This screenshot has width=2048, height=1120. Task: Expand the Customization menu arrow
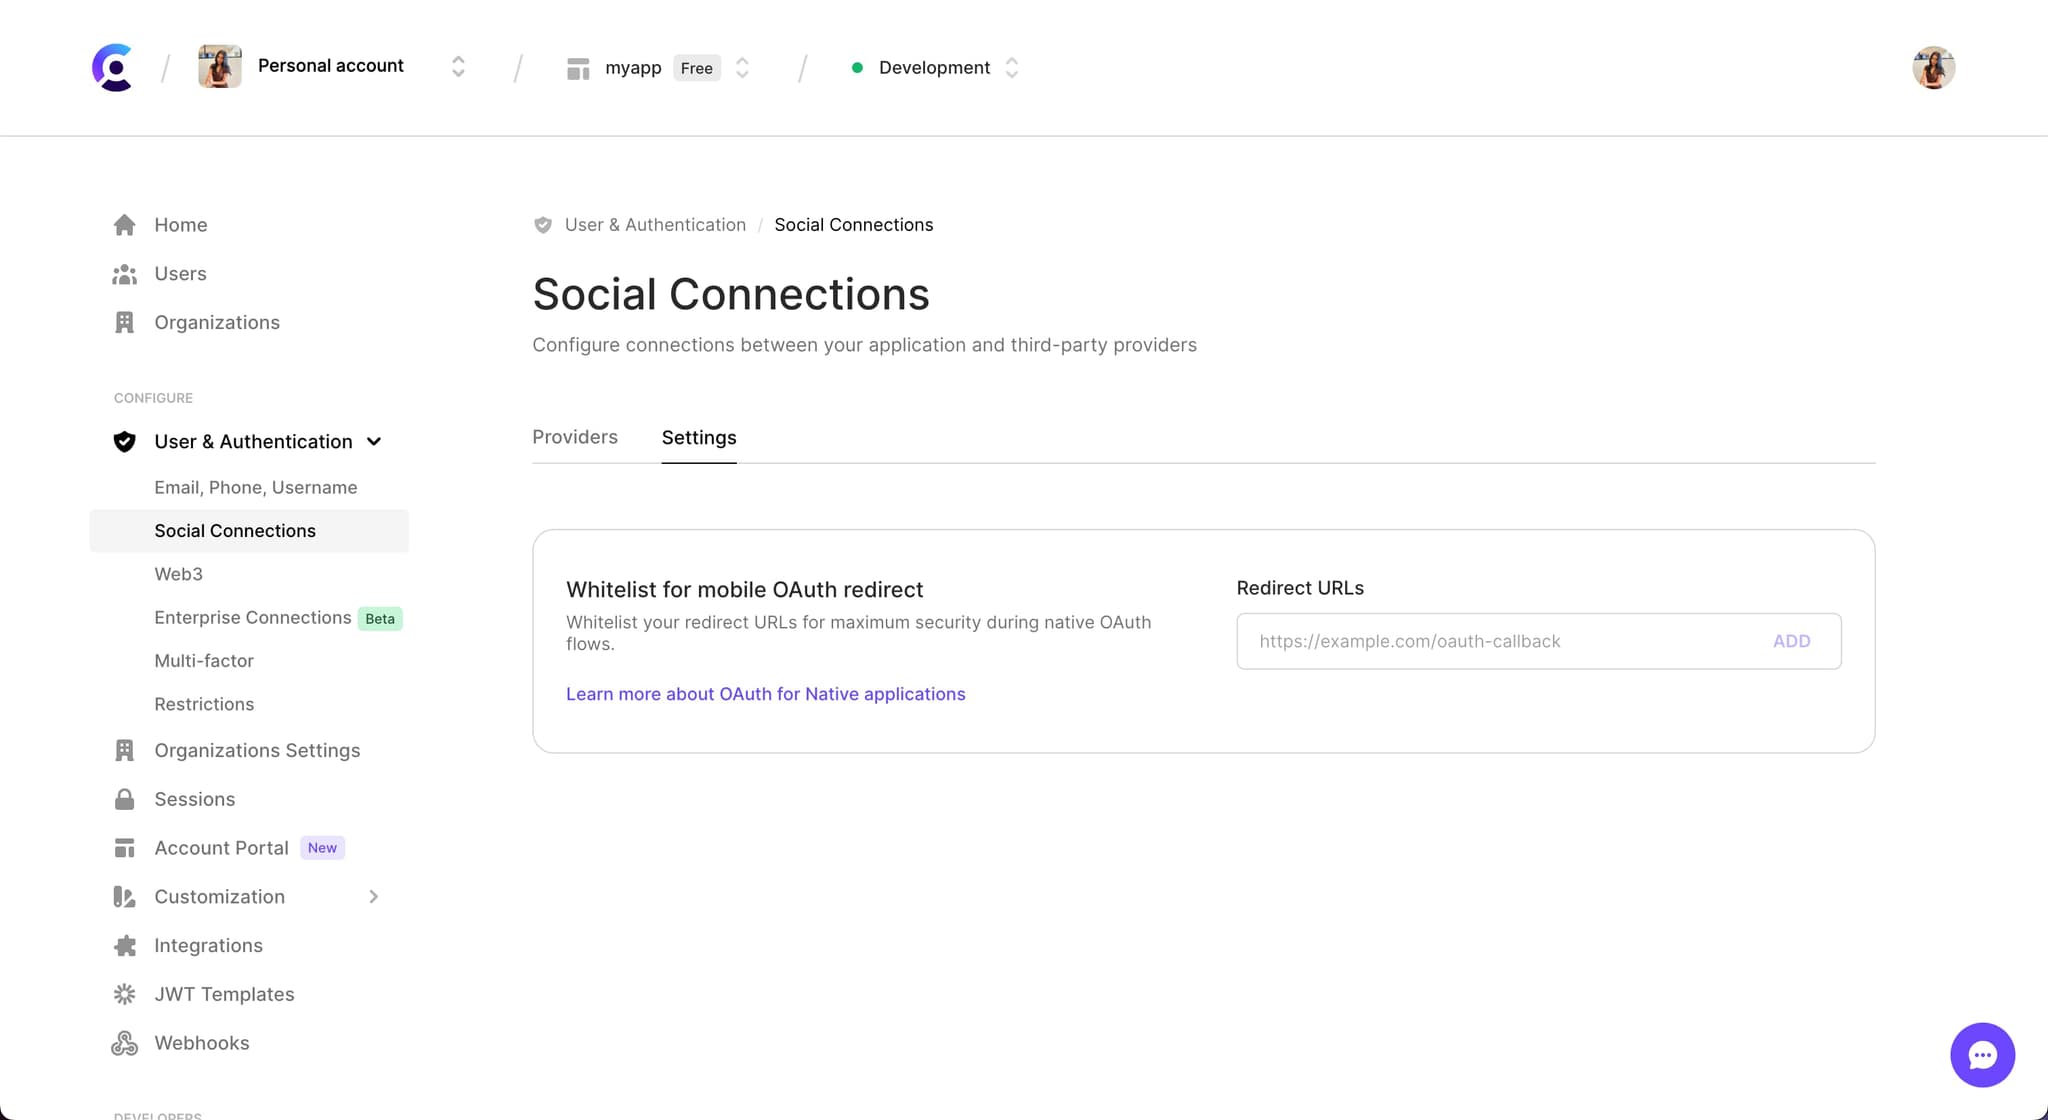click(x=372, y=897)
